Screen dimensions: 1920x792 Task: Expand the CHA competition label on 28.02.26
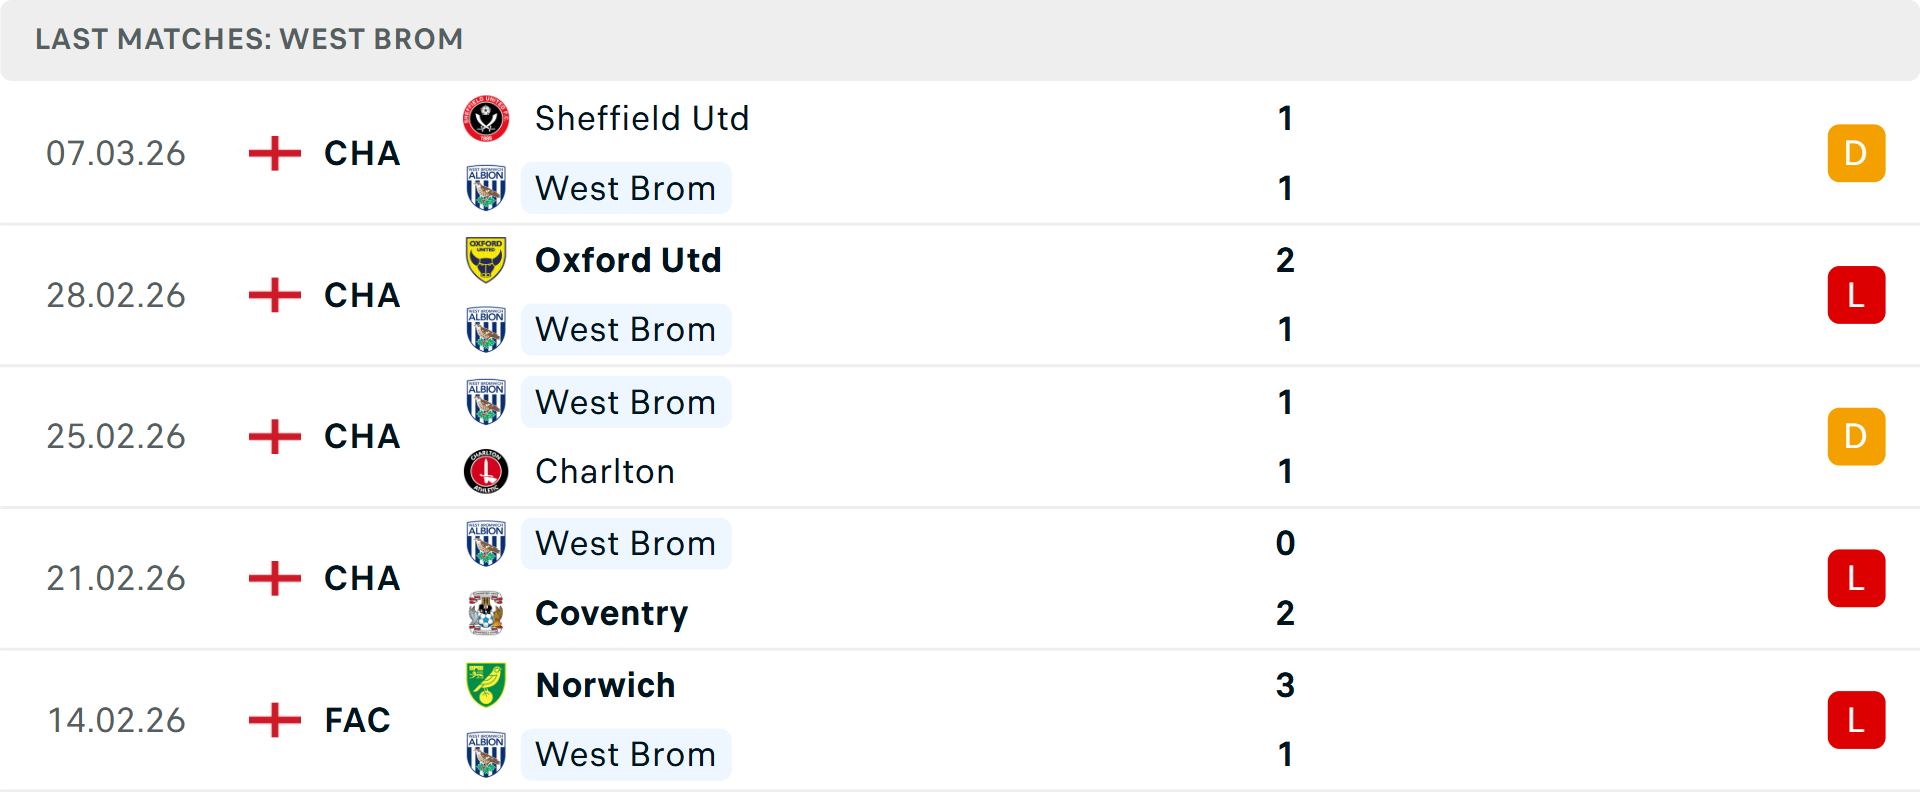[x=361, y=295]
